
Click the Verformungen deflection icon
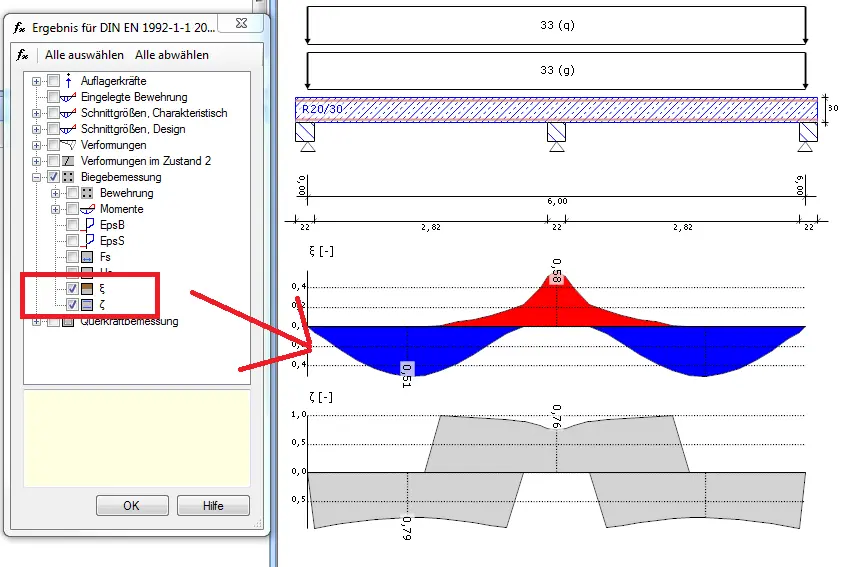pos(68,145)
